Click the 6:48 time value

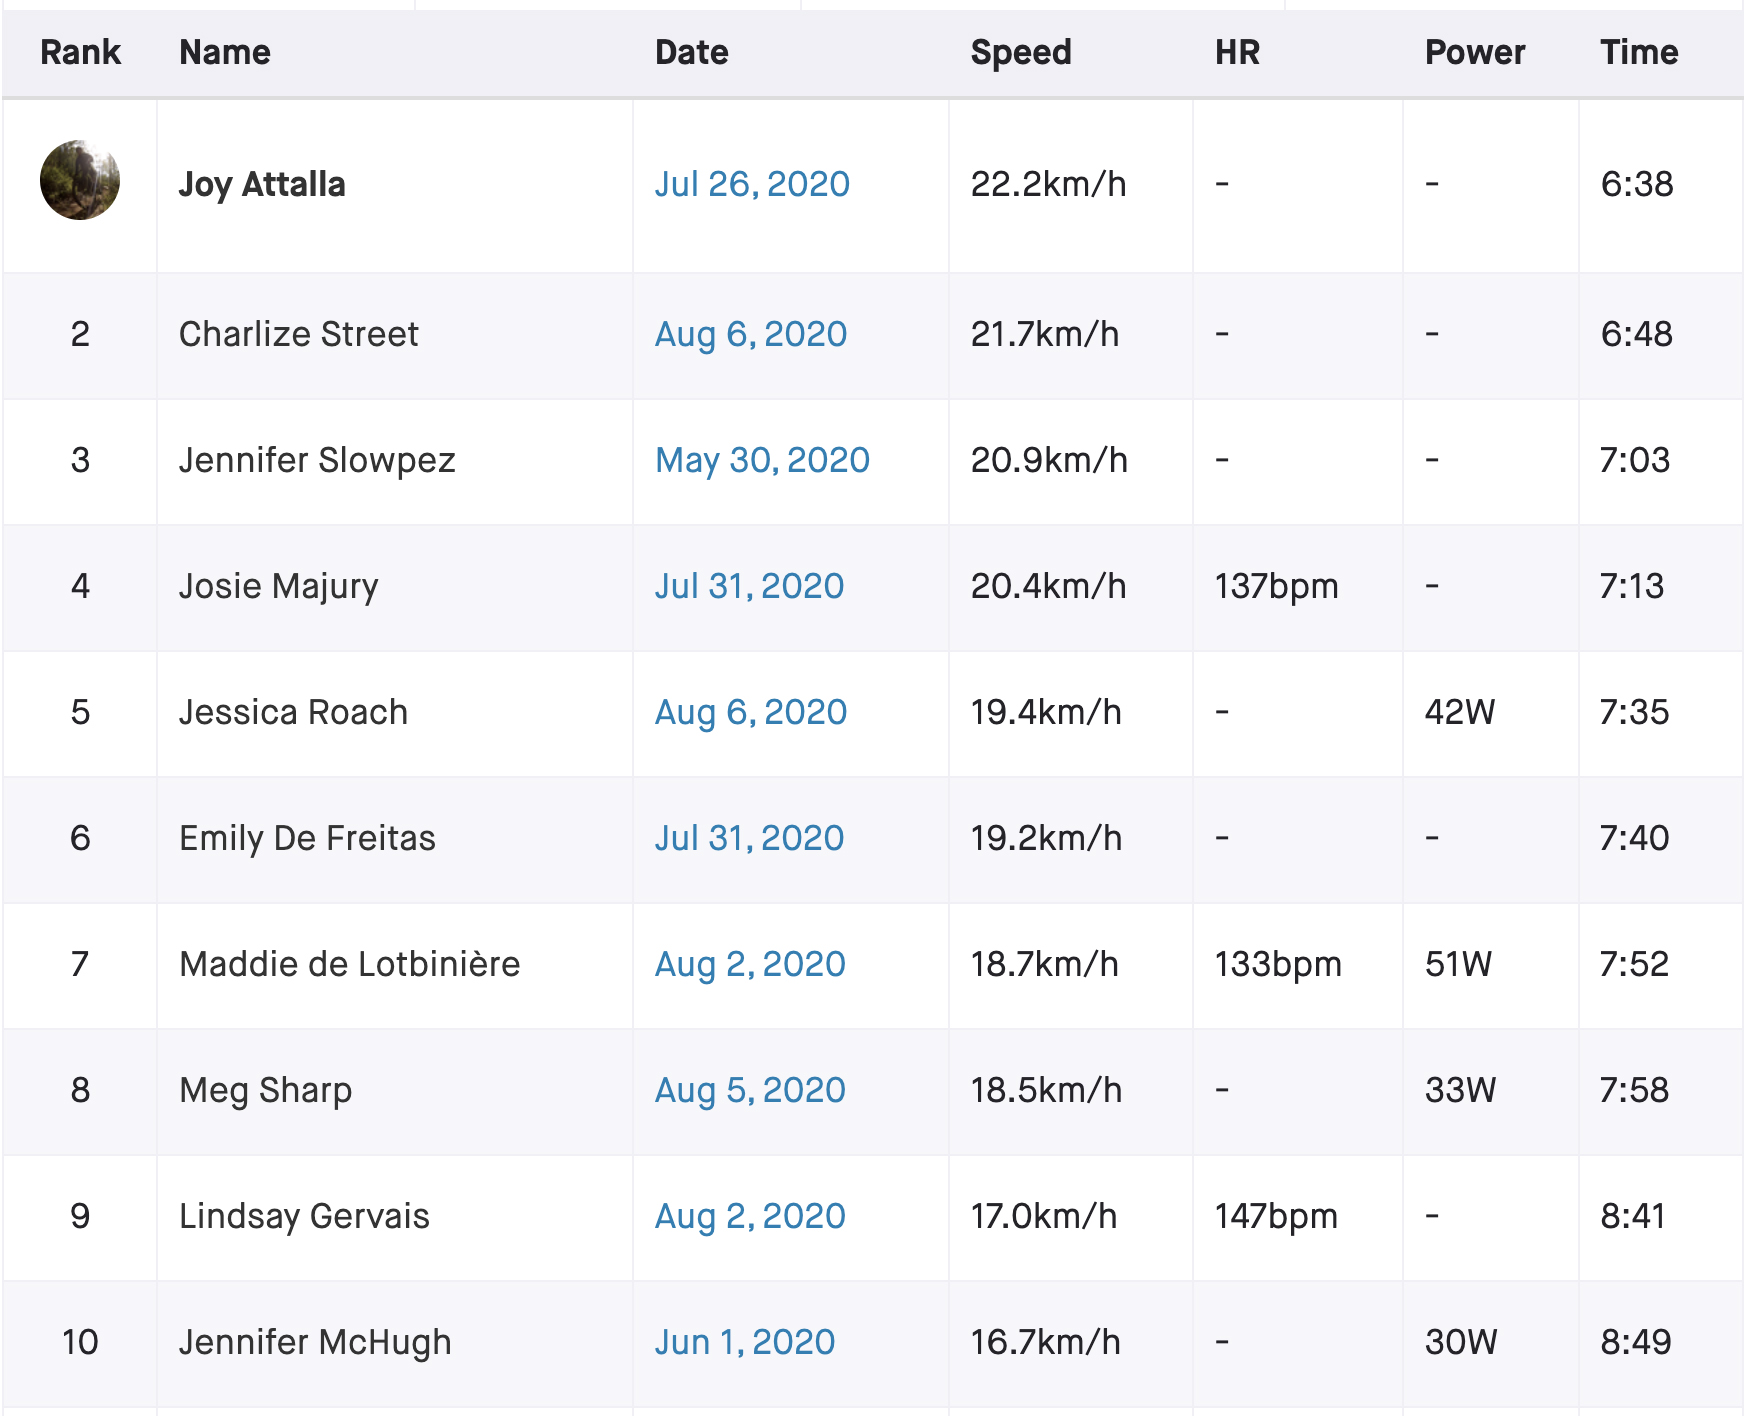pyautogui.click(x=1637, y=334)
